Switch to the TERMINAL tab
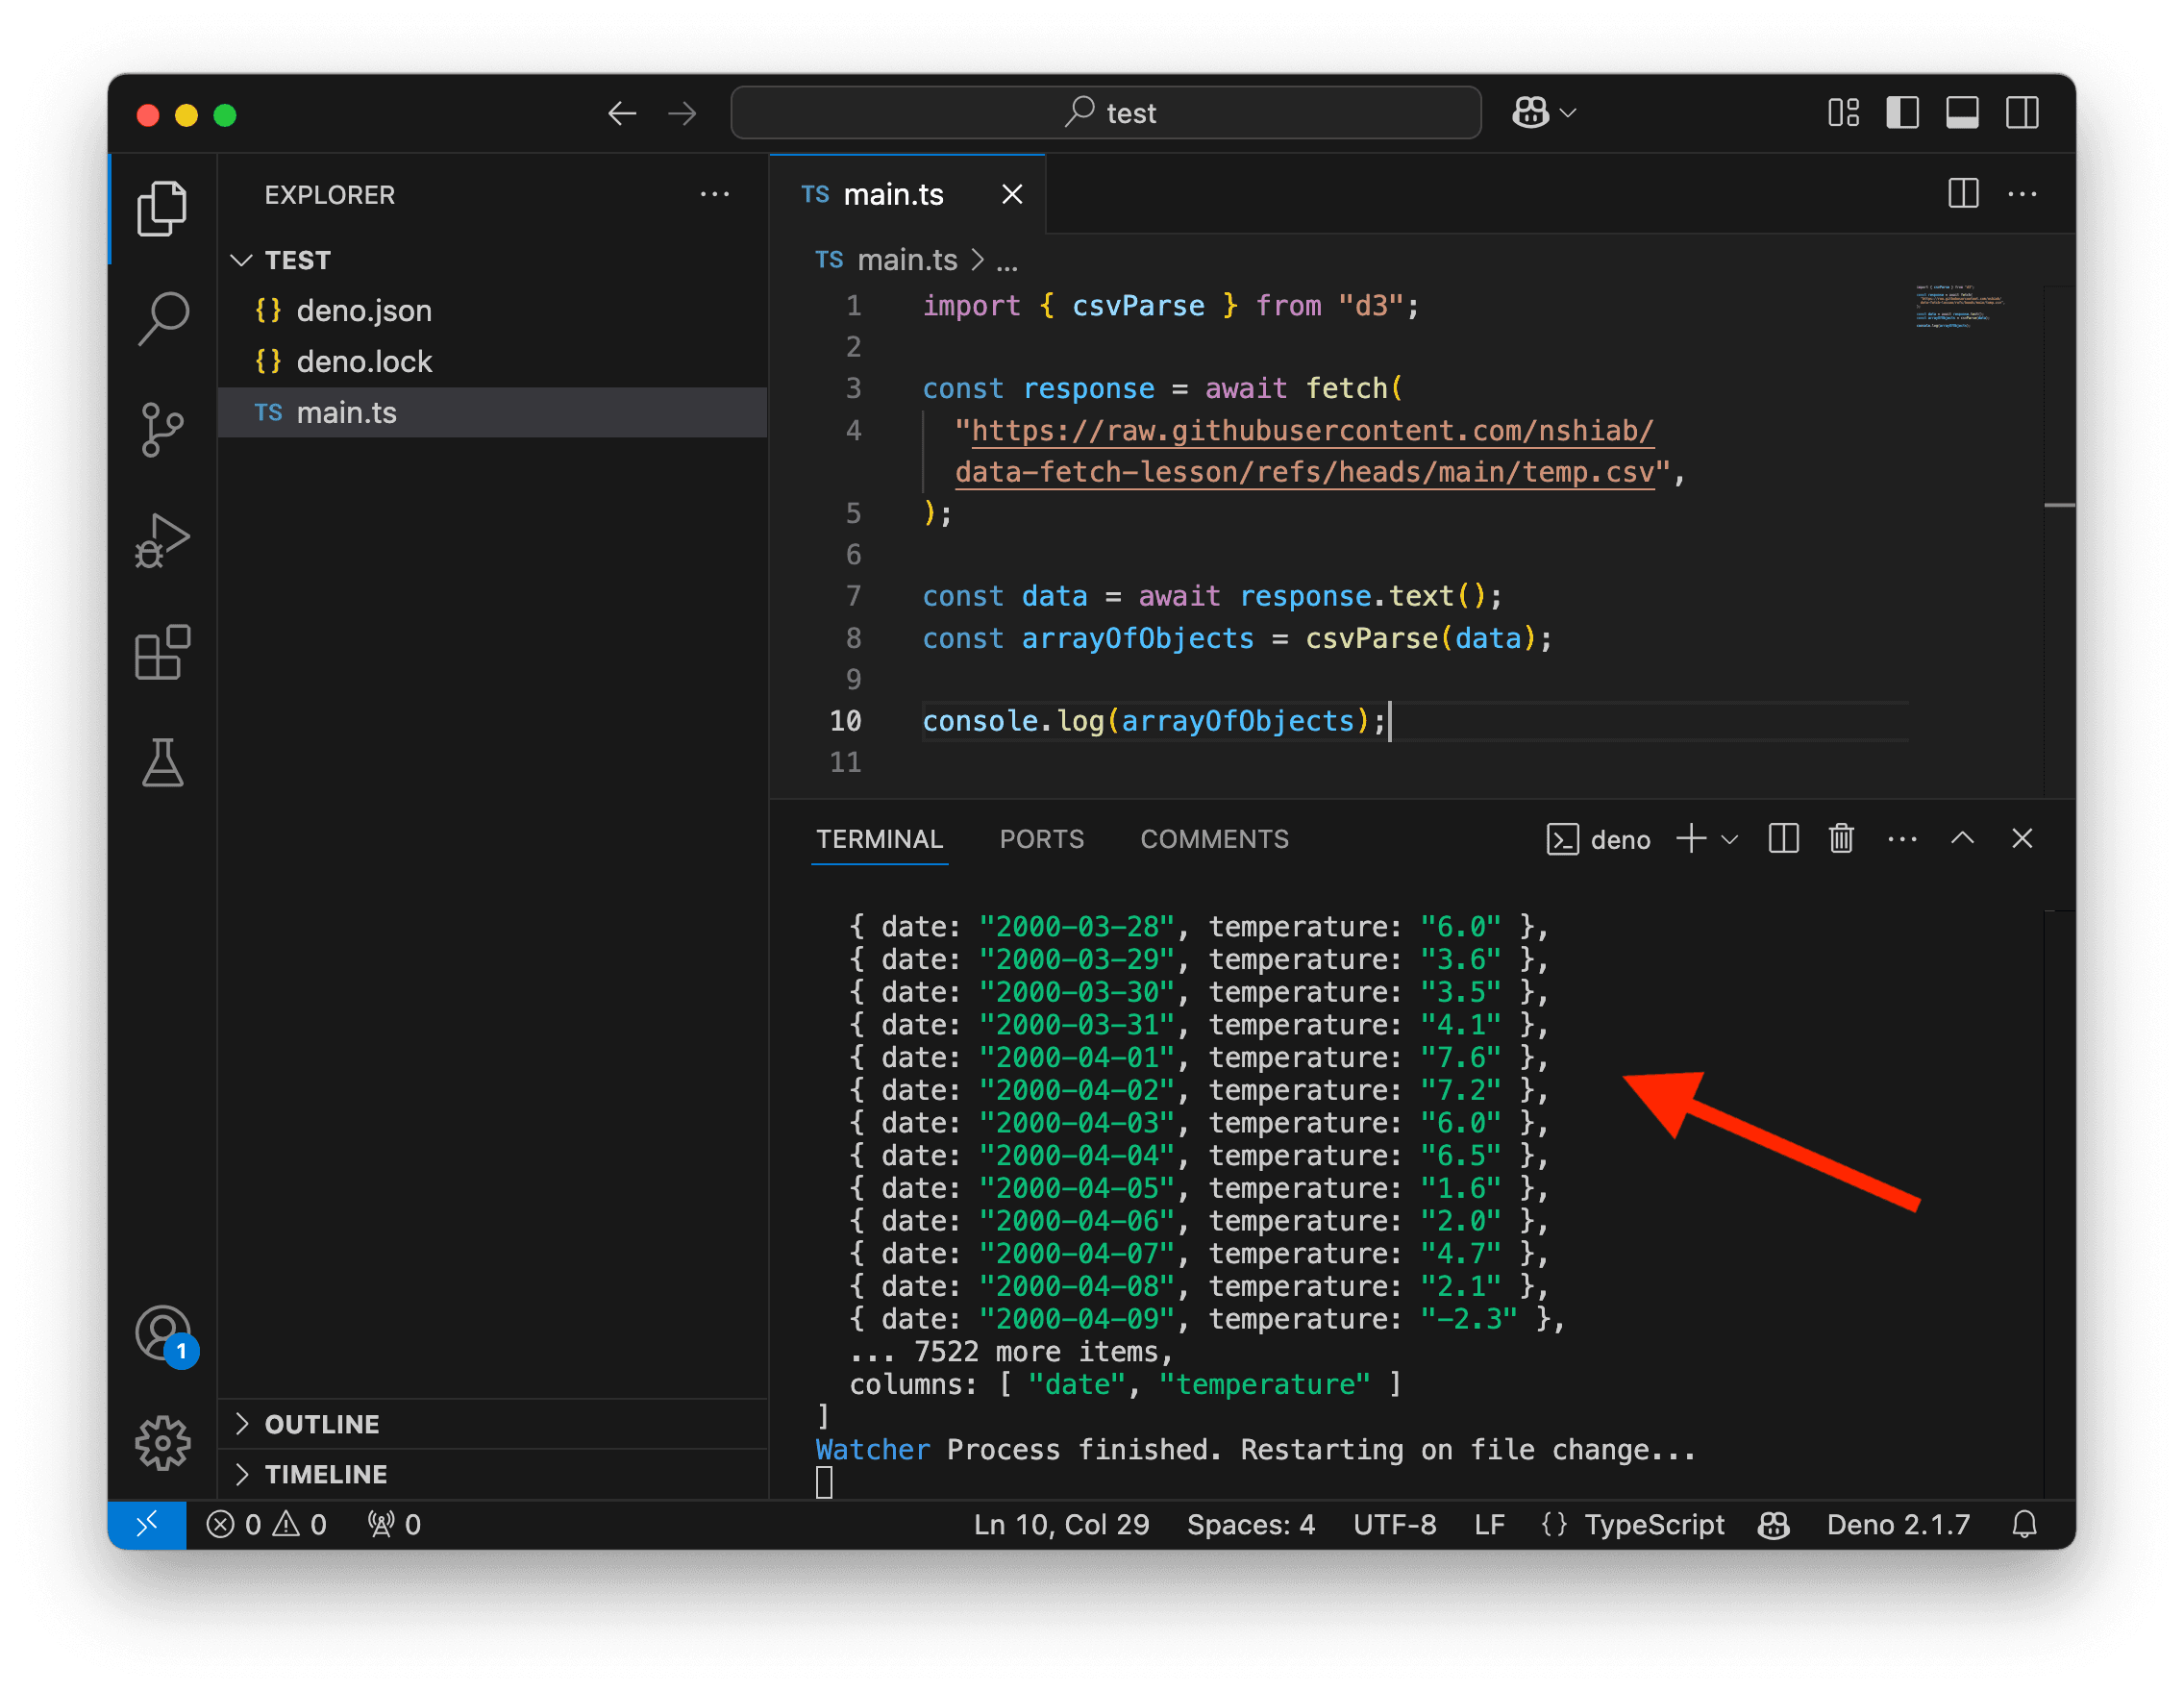This screenshot has width=2184, height=1692. (879, 839)
